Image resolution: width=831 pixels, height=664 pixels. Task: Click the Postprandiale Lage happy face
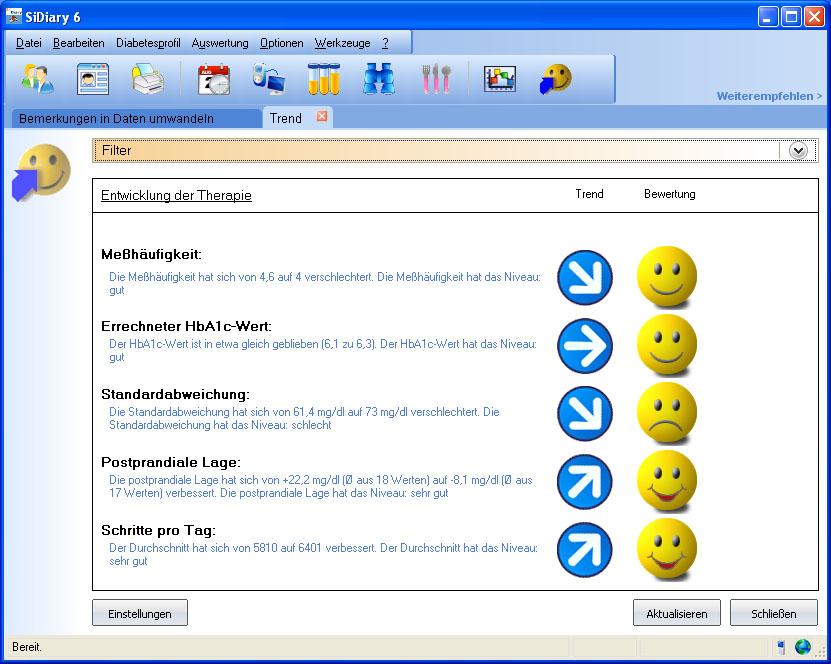(x=667, y=482)
